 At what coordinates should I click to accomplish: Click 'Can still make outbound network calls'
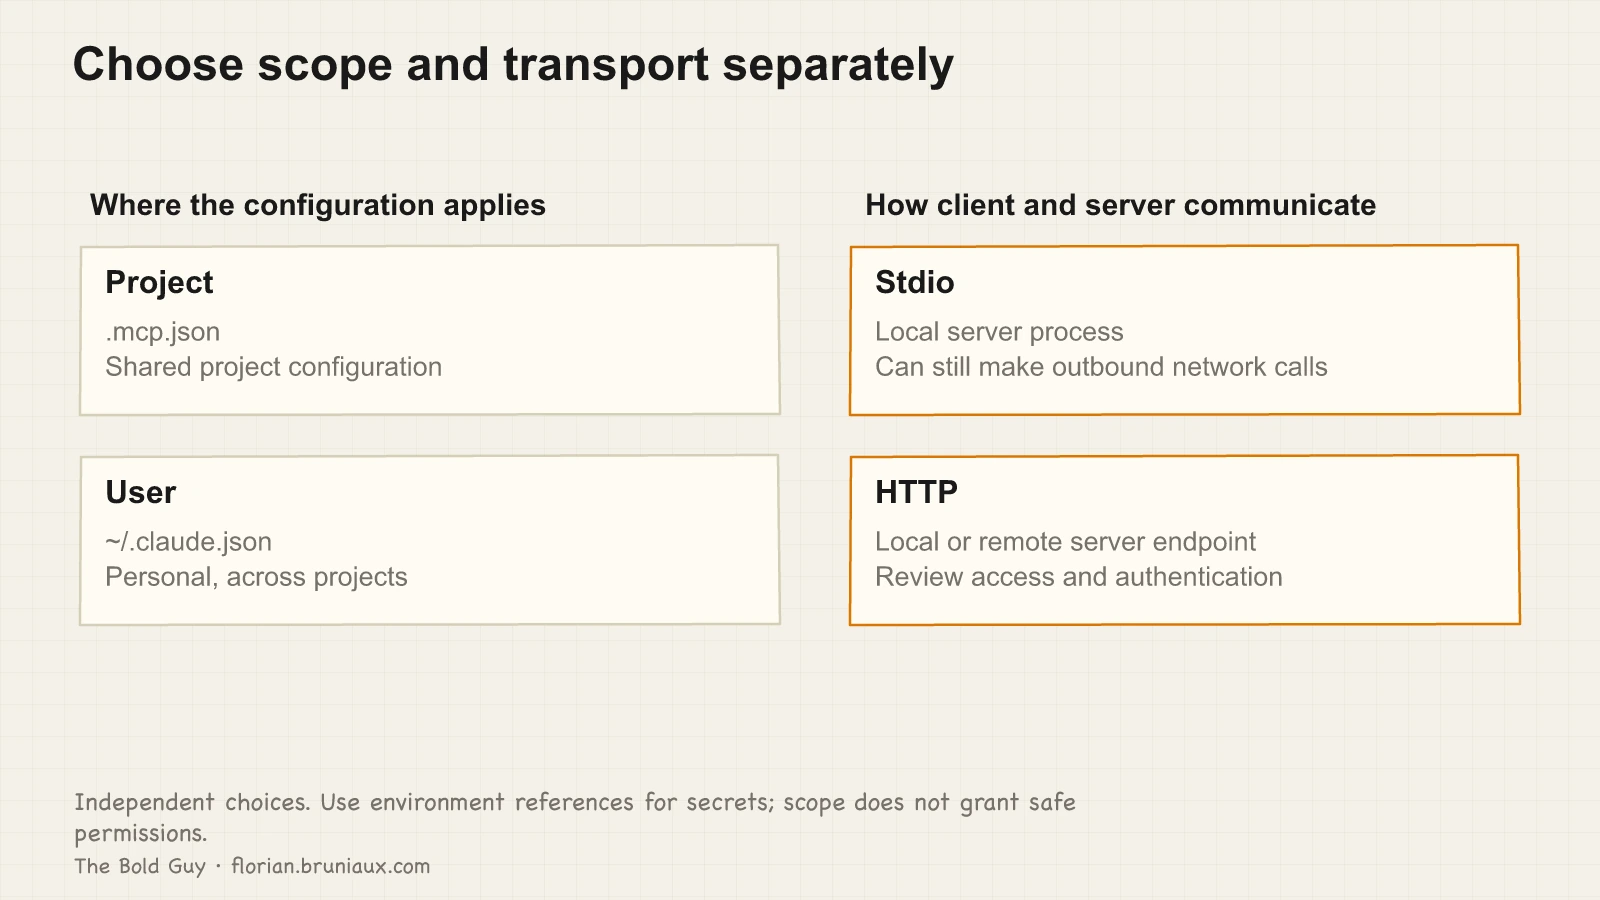coord(1101,367)
